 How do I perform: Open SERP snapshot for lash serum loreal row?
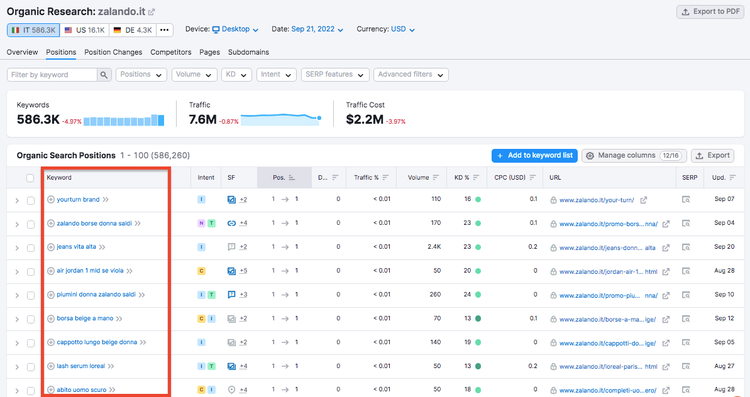tap(686, 366)
